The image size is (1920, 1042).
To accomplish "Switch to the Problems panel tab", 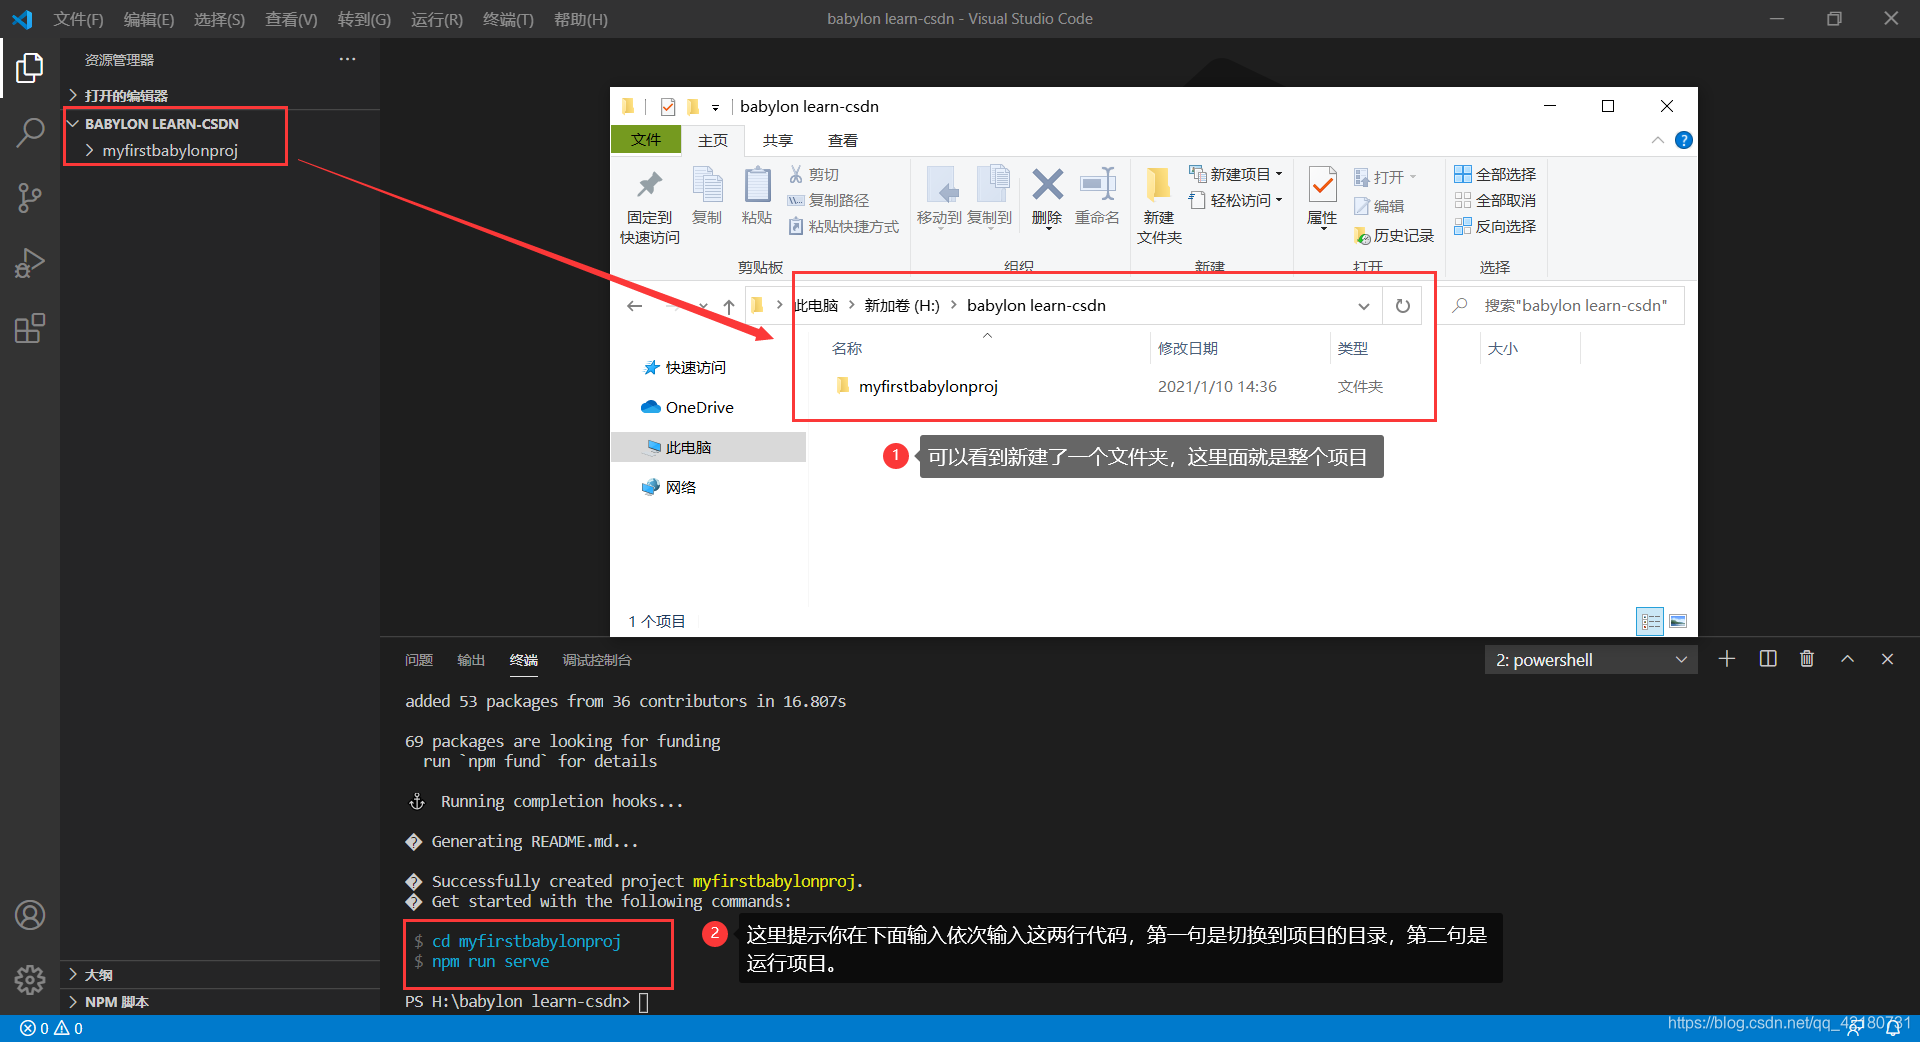I will point(419,660).
